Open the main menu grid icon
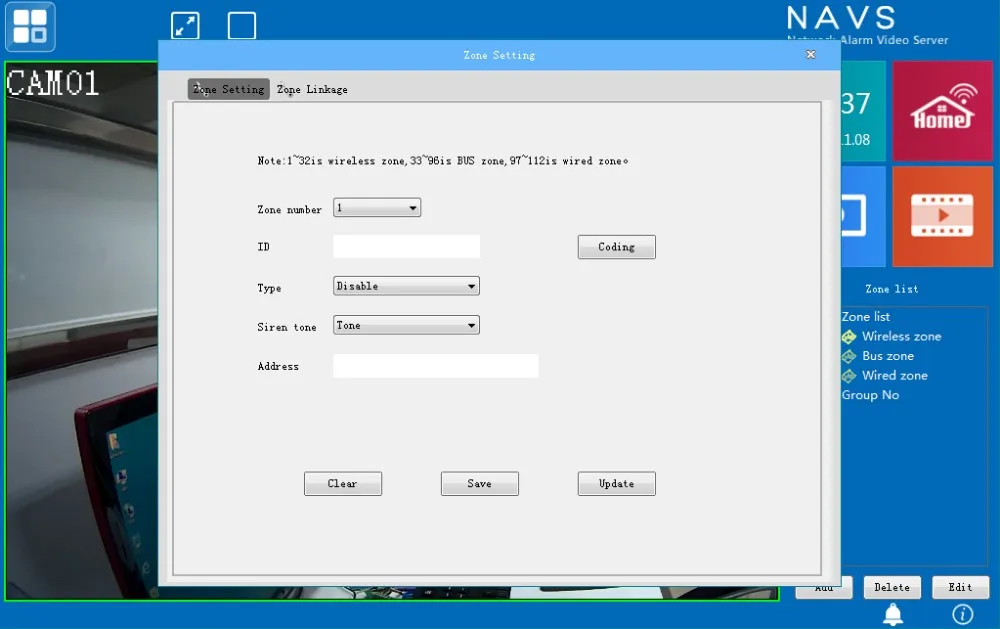The width and height of the screenshot is (1000, 629). pyautogui.click(x=30, y=27)
